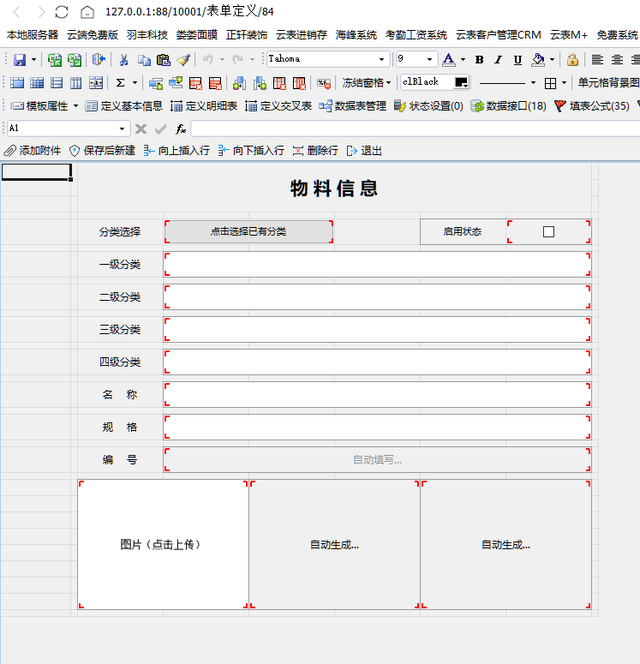Switch to the 考勤工资系统 tab
640x664 pixels.
tap(416, 35)
